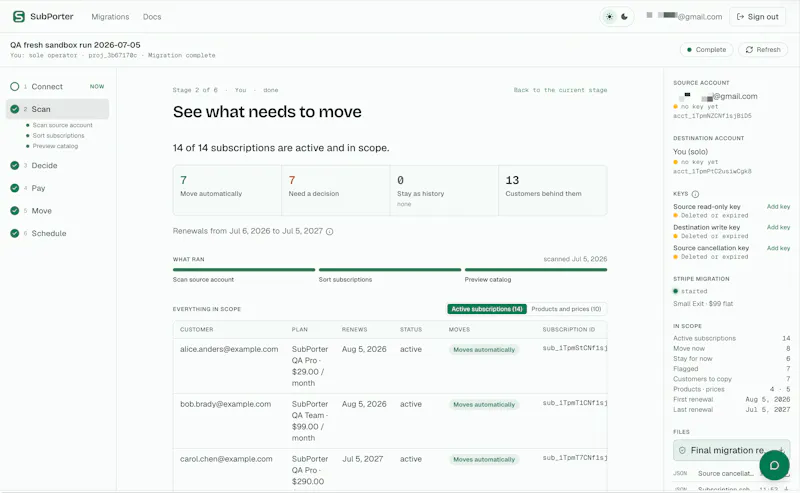The height and width of the screenshot is (493, 800).
Task: Open the chat support bubble
Action: (774, 465)
